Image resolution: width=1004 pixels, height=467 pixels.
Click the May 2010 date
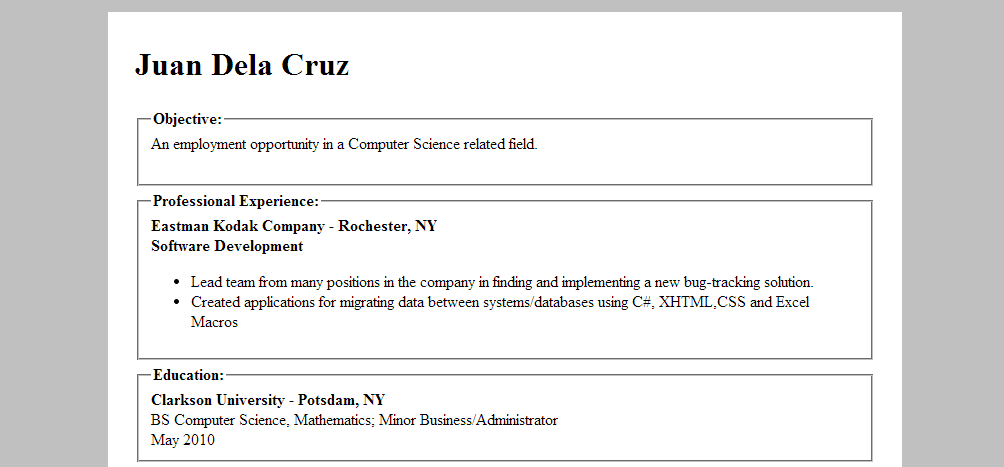point(182,440)
